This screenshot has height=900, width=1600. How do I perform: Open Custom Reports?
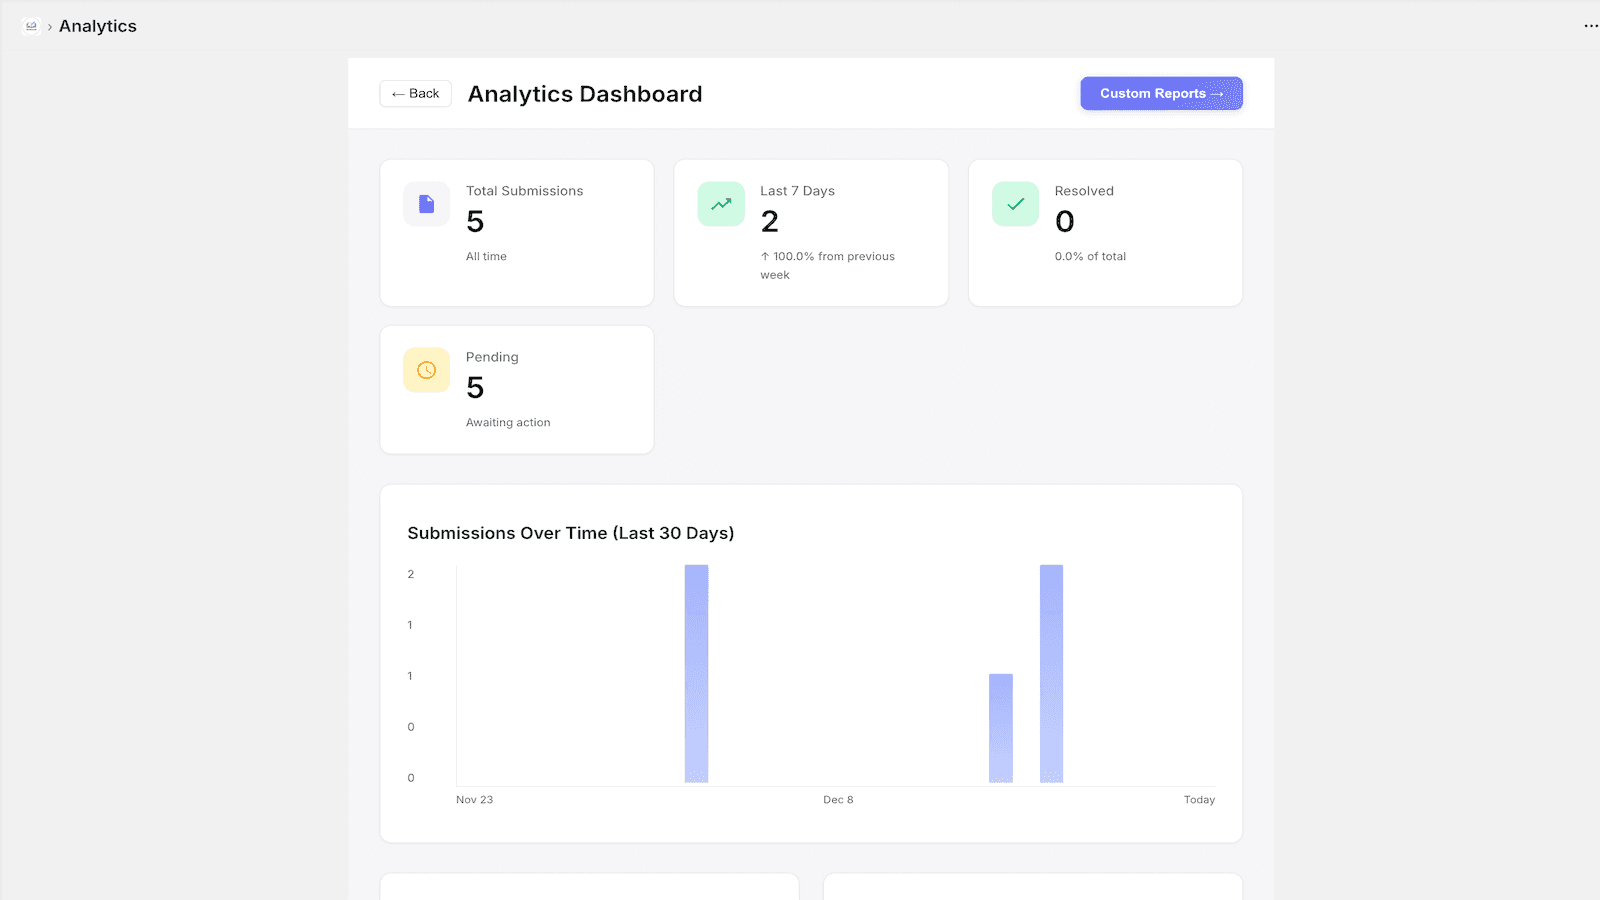1161,93
